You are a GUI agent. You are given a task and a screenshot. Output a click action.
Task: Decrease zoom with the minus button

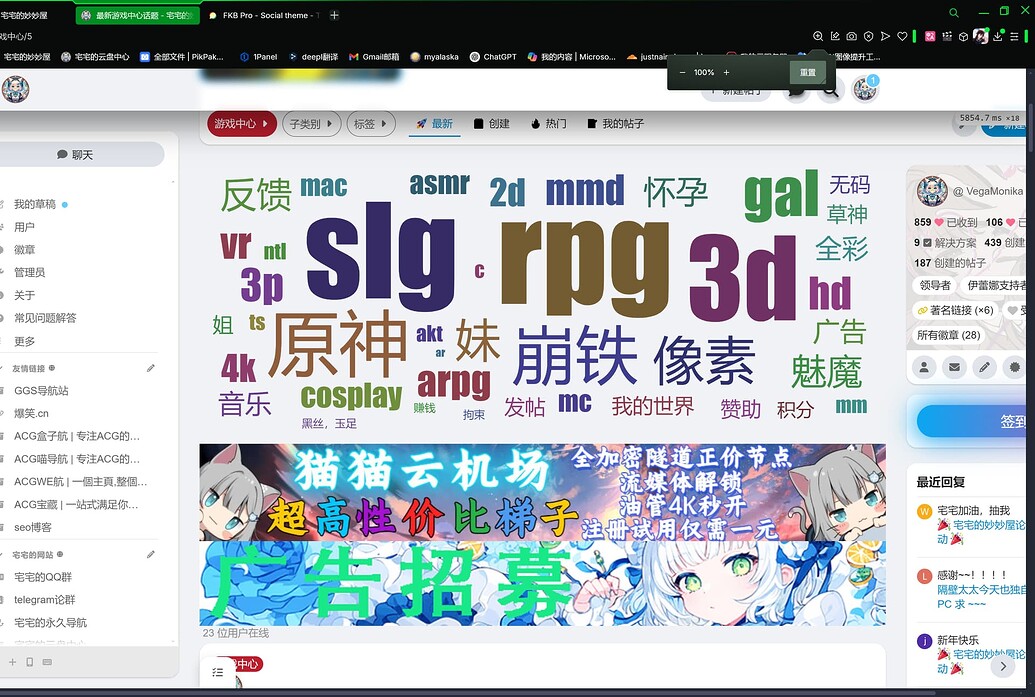683,72
